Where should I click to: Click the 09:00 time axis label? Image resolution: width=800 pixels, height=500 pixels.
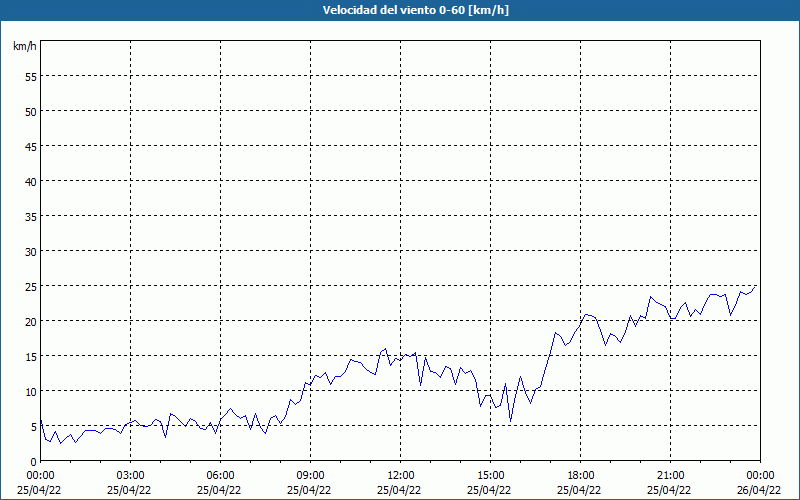pyautogui.click(x=310, y=476)
